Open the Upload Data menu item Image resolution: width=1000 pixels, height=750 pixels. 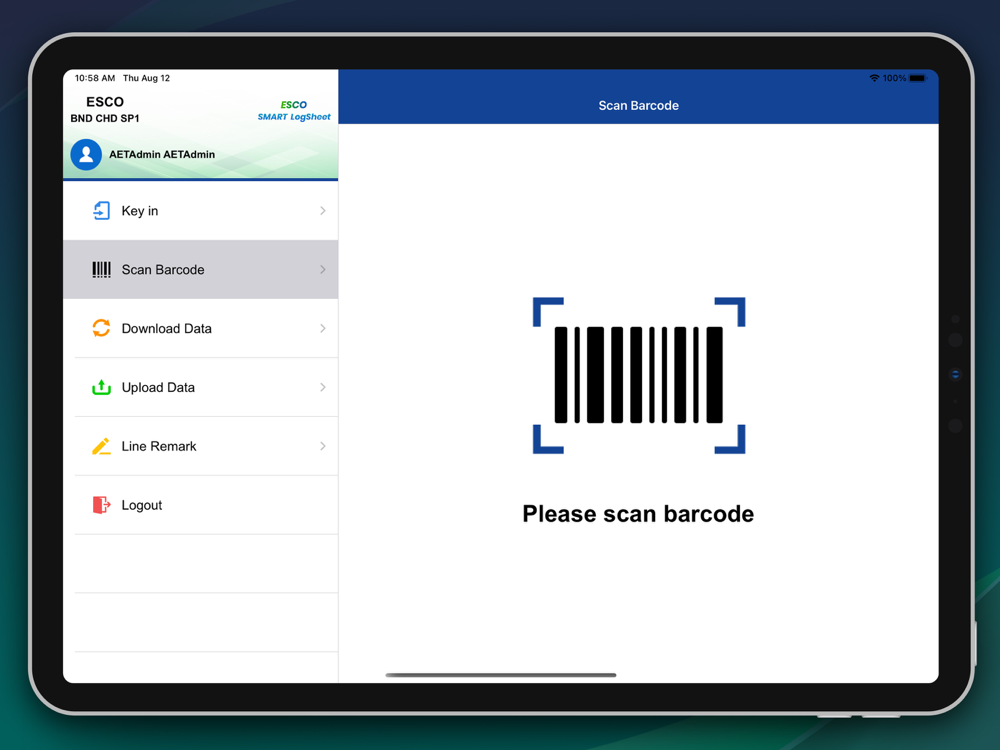click(x=201, y=387)
